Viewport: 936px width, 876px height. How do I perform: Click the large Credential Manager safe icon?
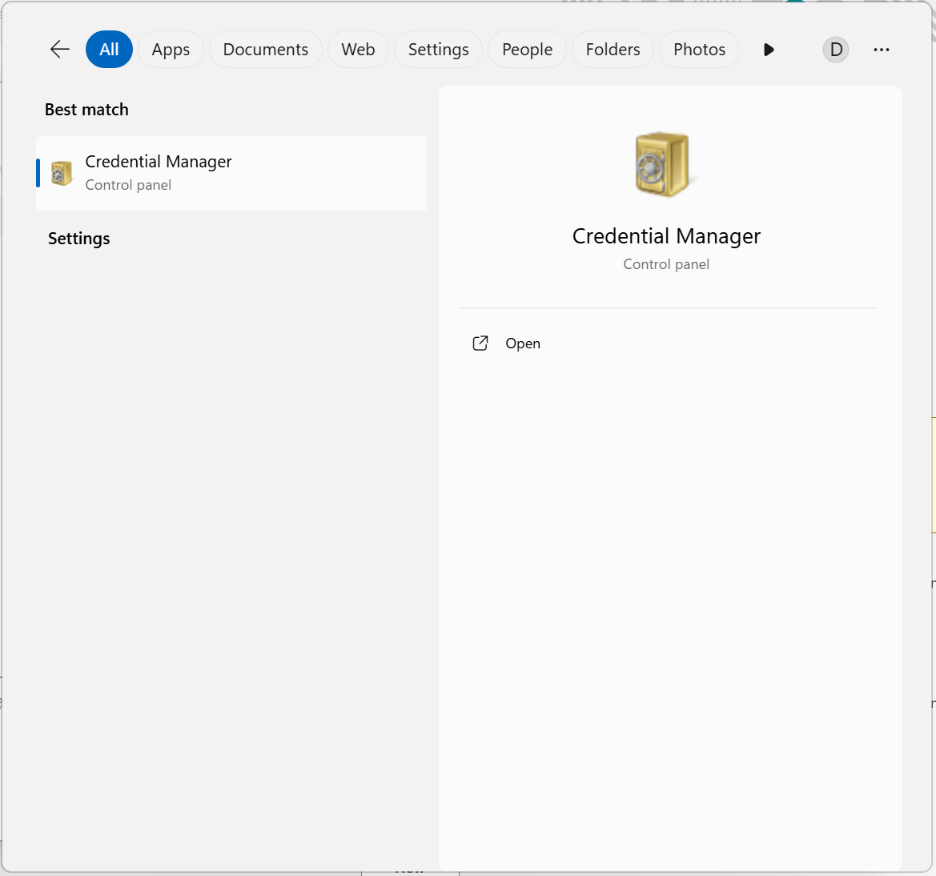coord(662,164)
